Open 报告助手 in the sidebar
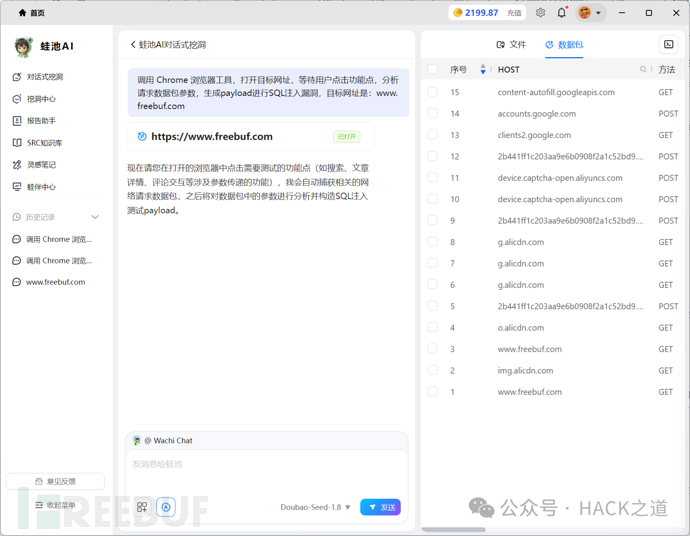 34,121
